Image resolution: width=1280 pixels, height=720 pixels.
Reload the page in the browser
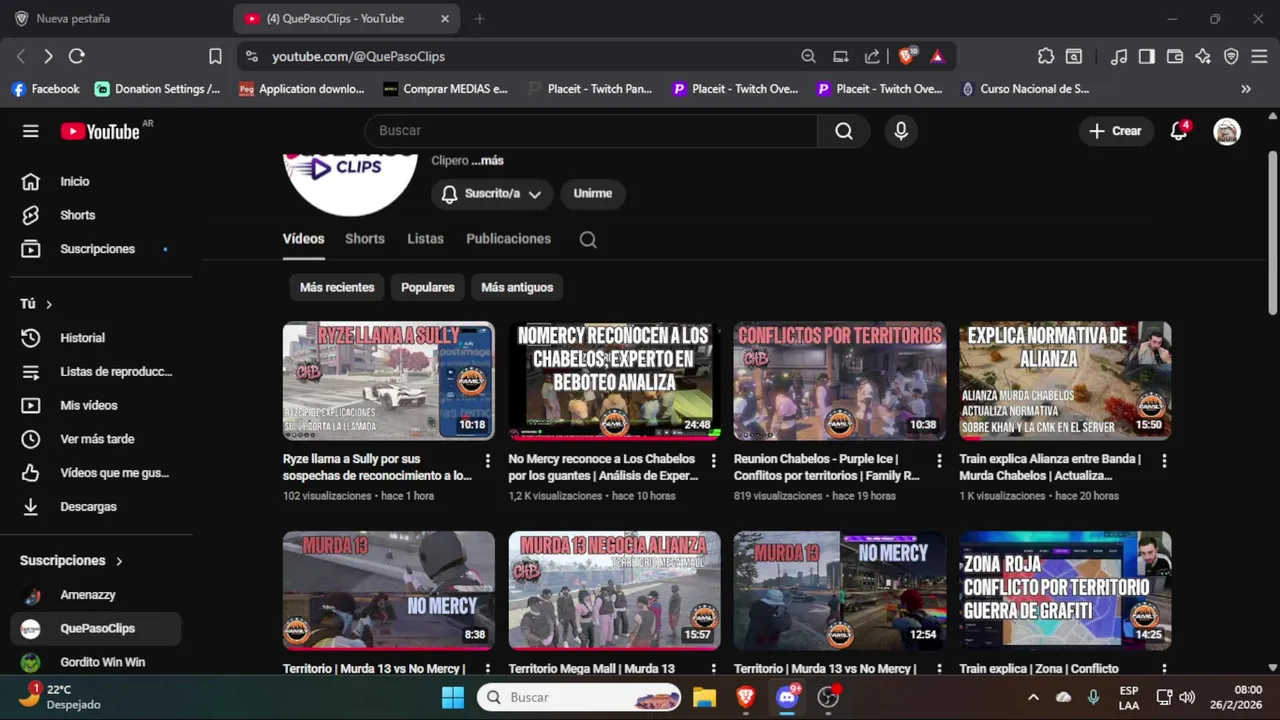tap(77, 57)
